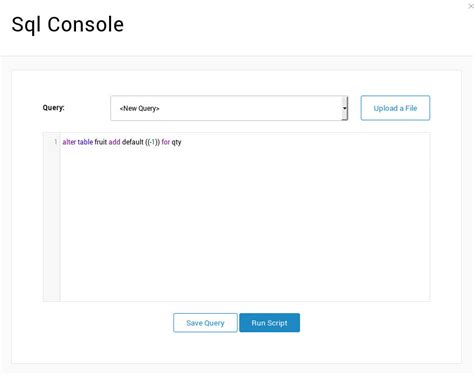Click the word 'qty' in the SQL statement
This screenshot has width=474, height=375.
[176, 142]
